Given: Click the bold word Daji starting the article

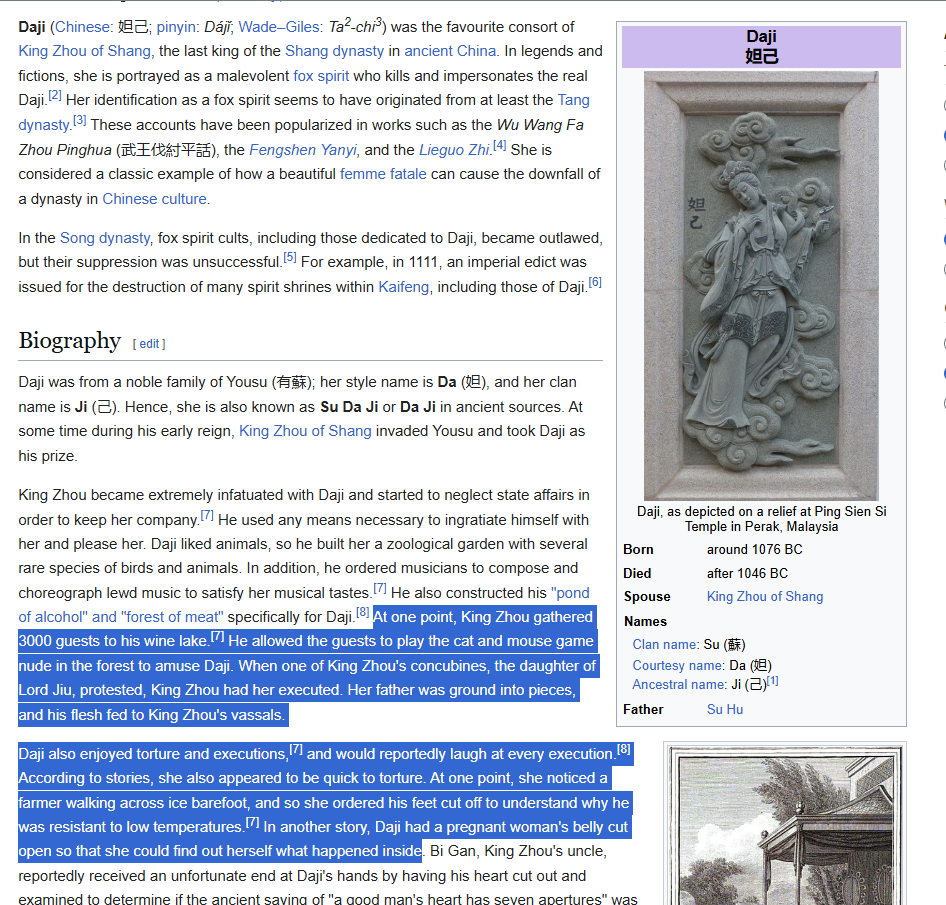Looking at the screenshot, I should tap(31, 27).
